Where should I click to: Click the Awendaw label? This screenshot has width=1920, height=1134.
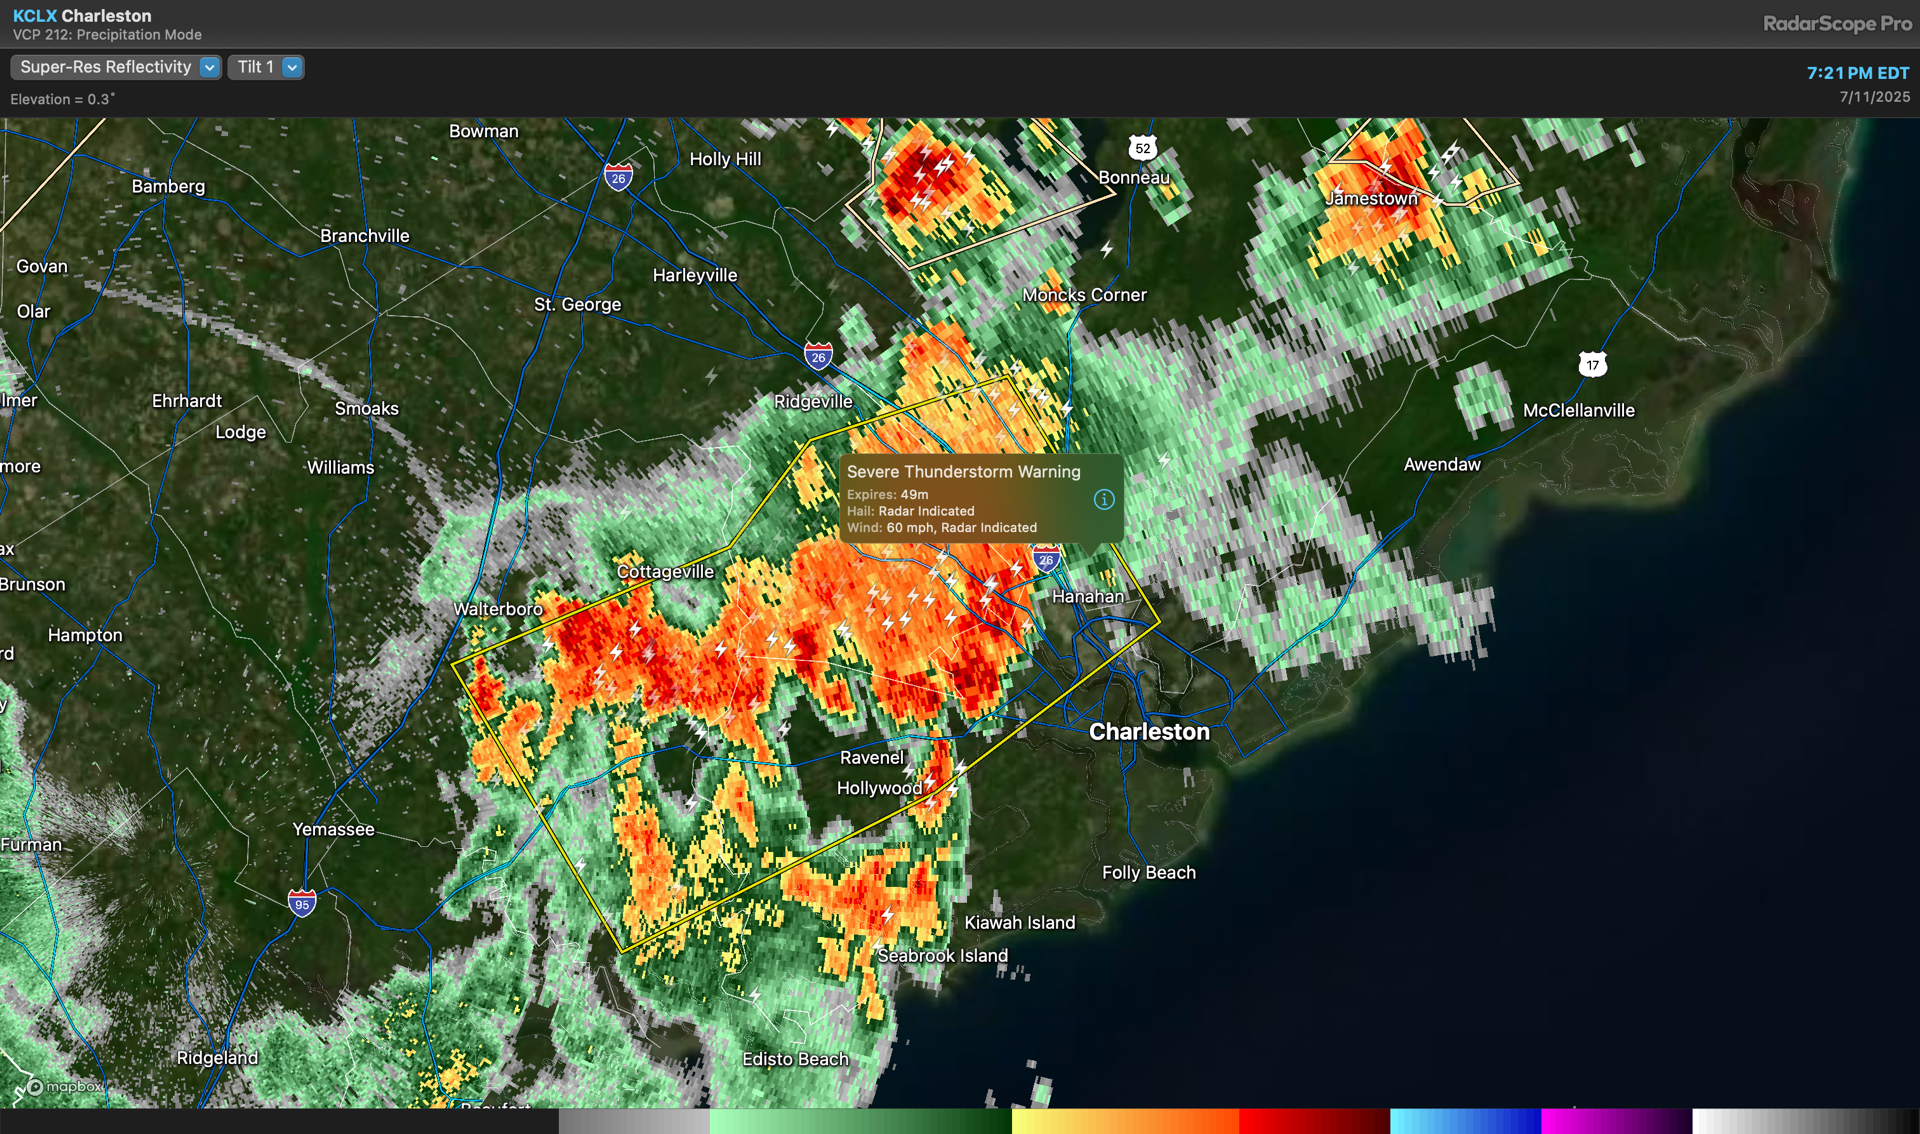coord(1441,464)
